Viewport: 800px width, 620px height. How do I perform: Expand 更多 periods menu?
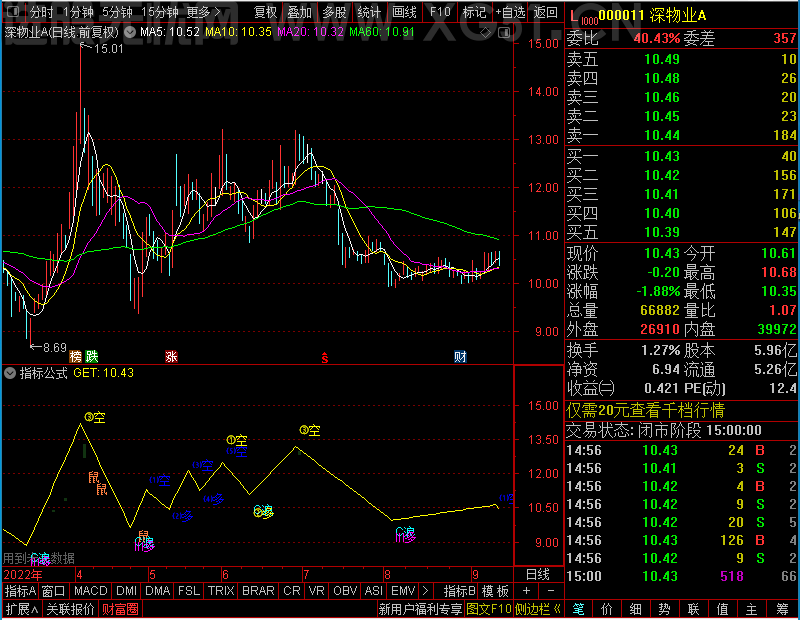(203, 12)
